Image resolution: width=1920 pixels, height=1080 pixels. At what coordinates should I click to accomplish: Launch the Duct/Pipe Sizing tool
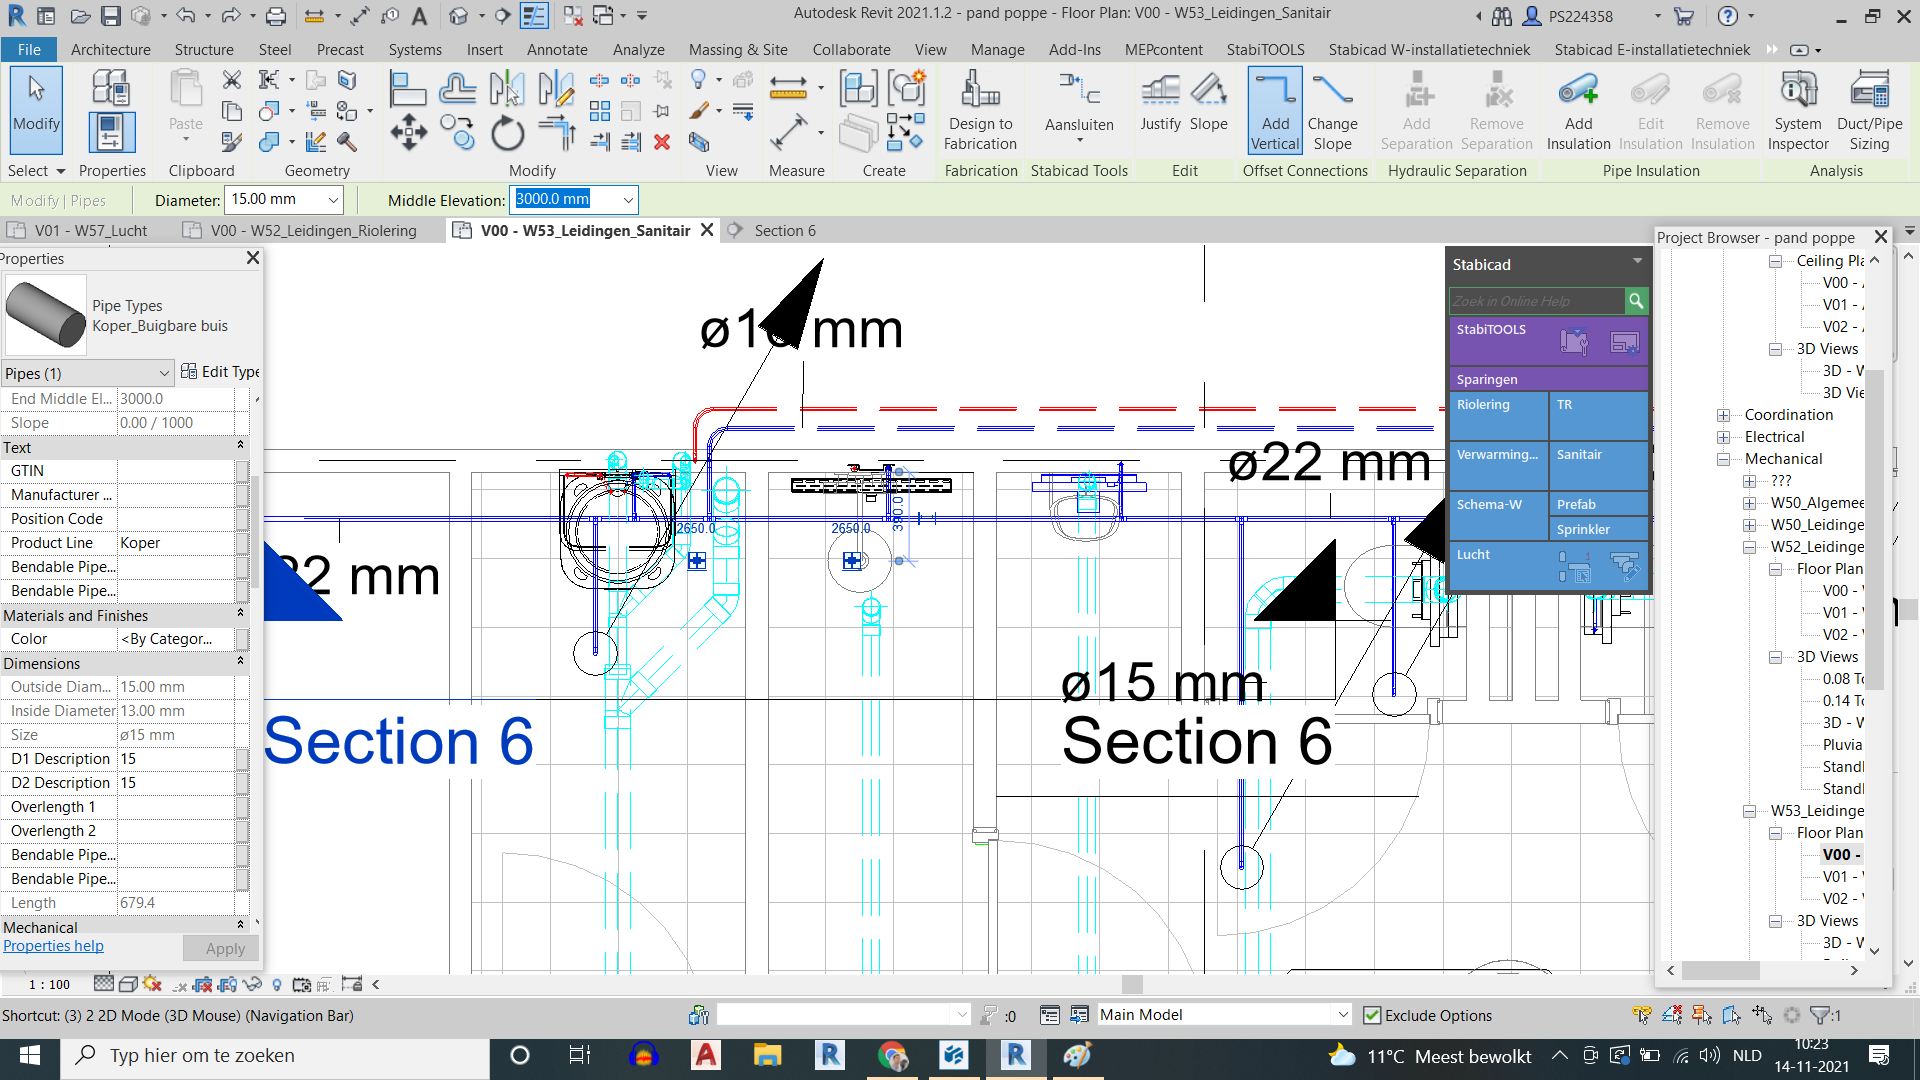point(1869,108)
